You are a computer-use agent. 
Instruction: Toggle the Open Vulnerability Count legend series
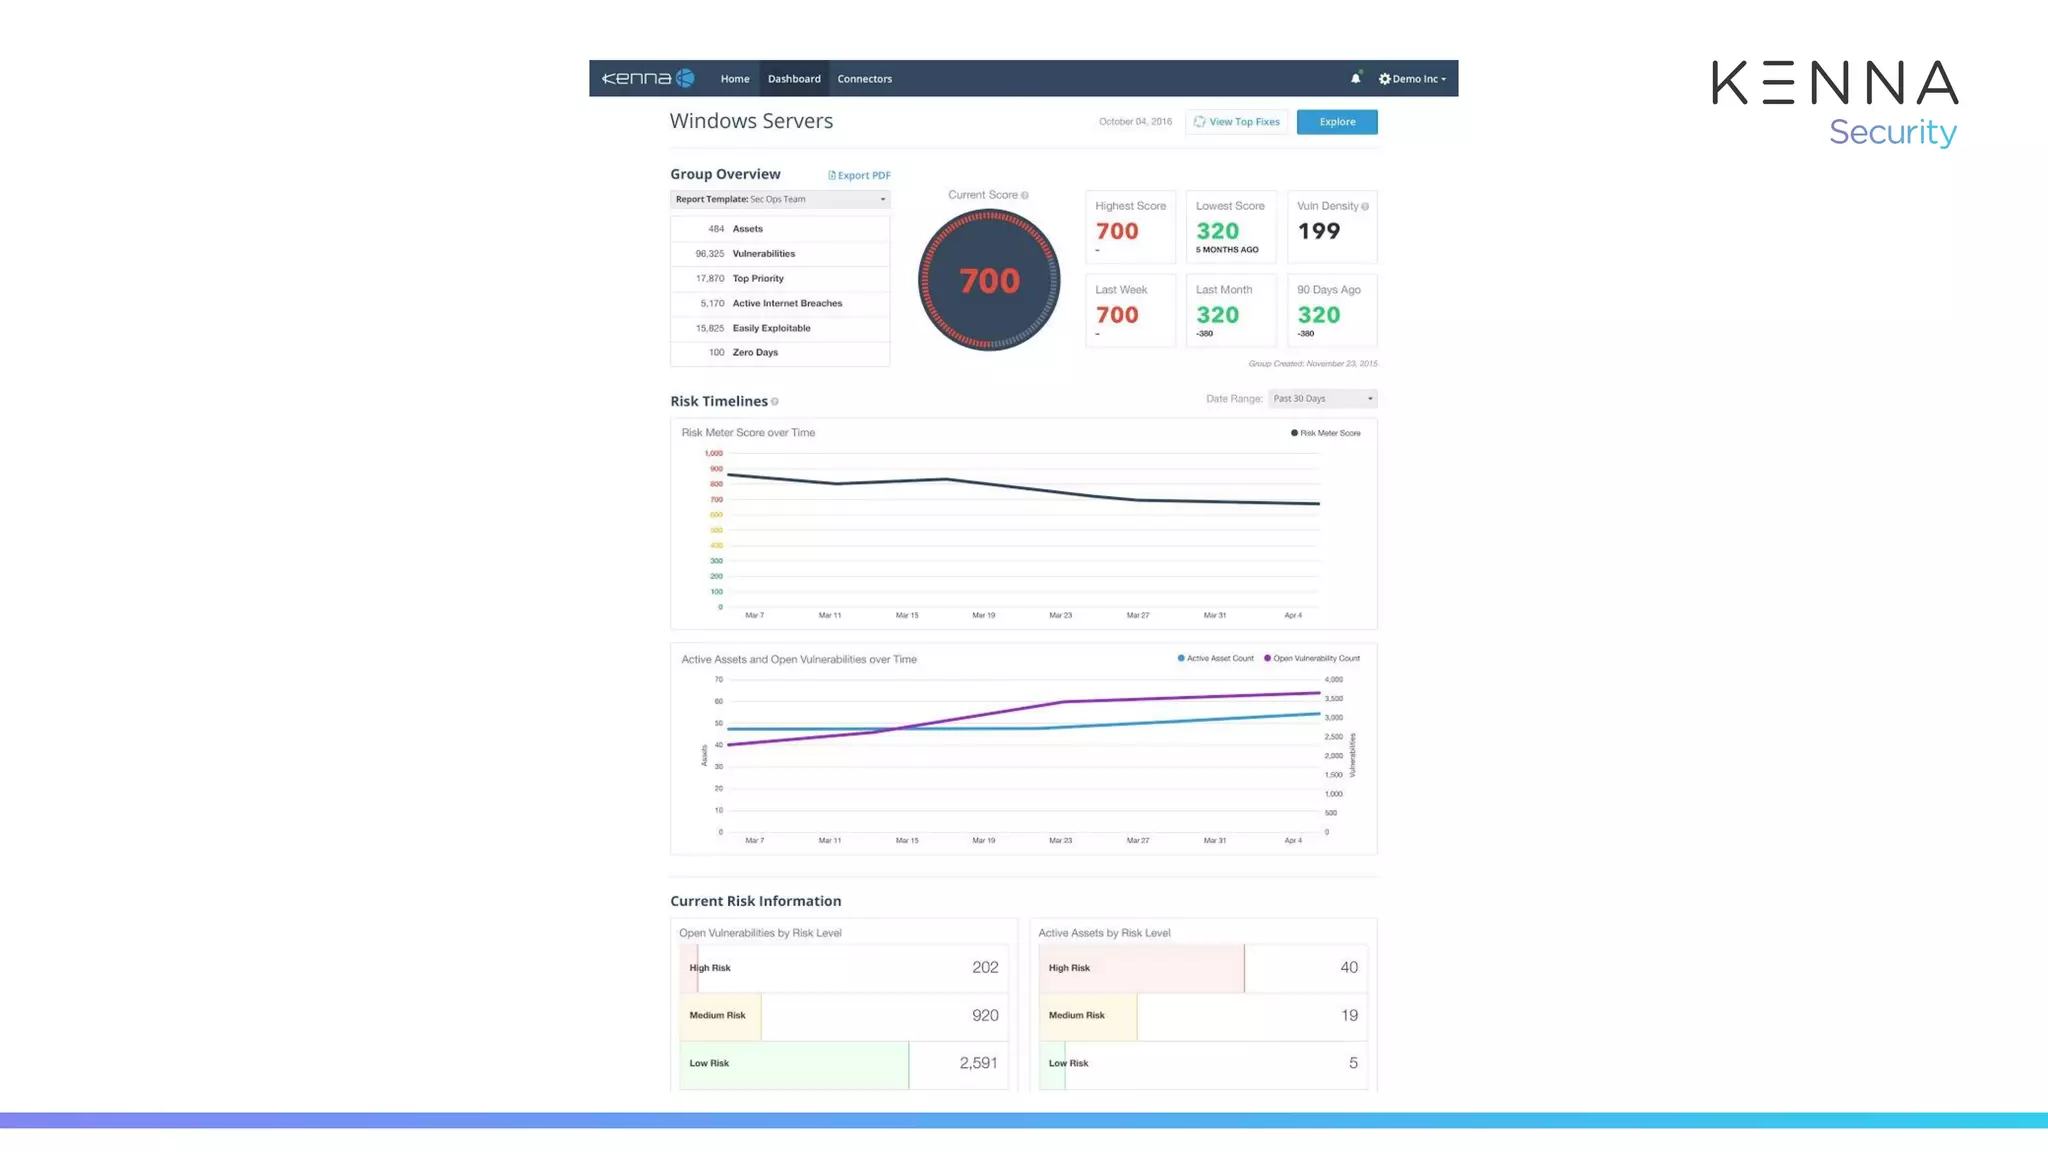click(x=1312, y=658)
